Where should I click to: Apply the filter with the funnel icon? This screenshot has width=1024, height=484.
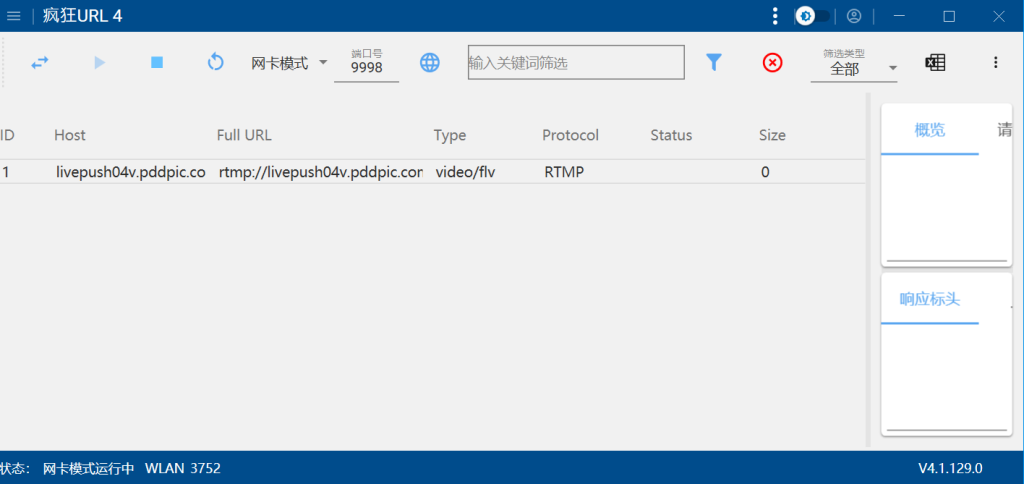click(714, 63)
